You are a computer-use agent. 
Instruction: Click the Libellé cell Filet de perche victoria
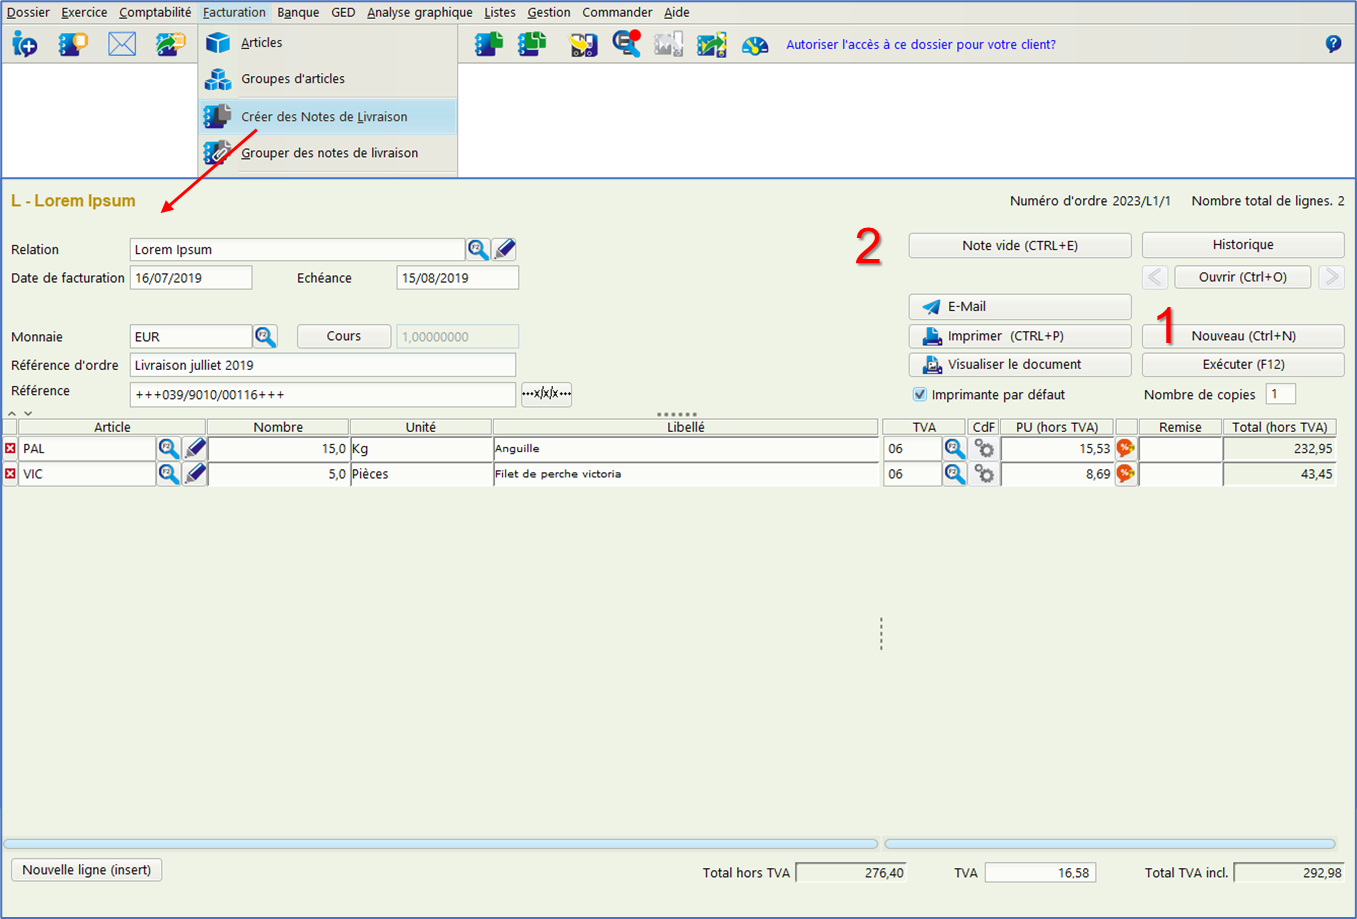click(x=686, y=474)
